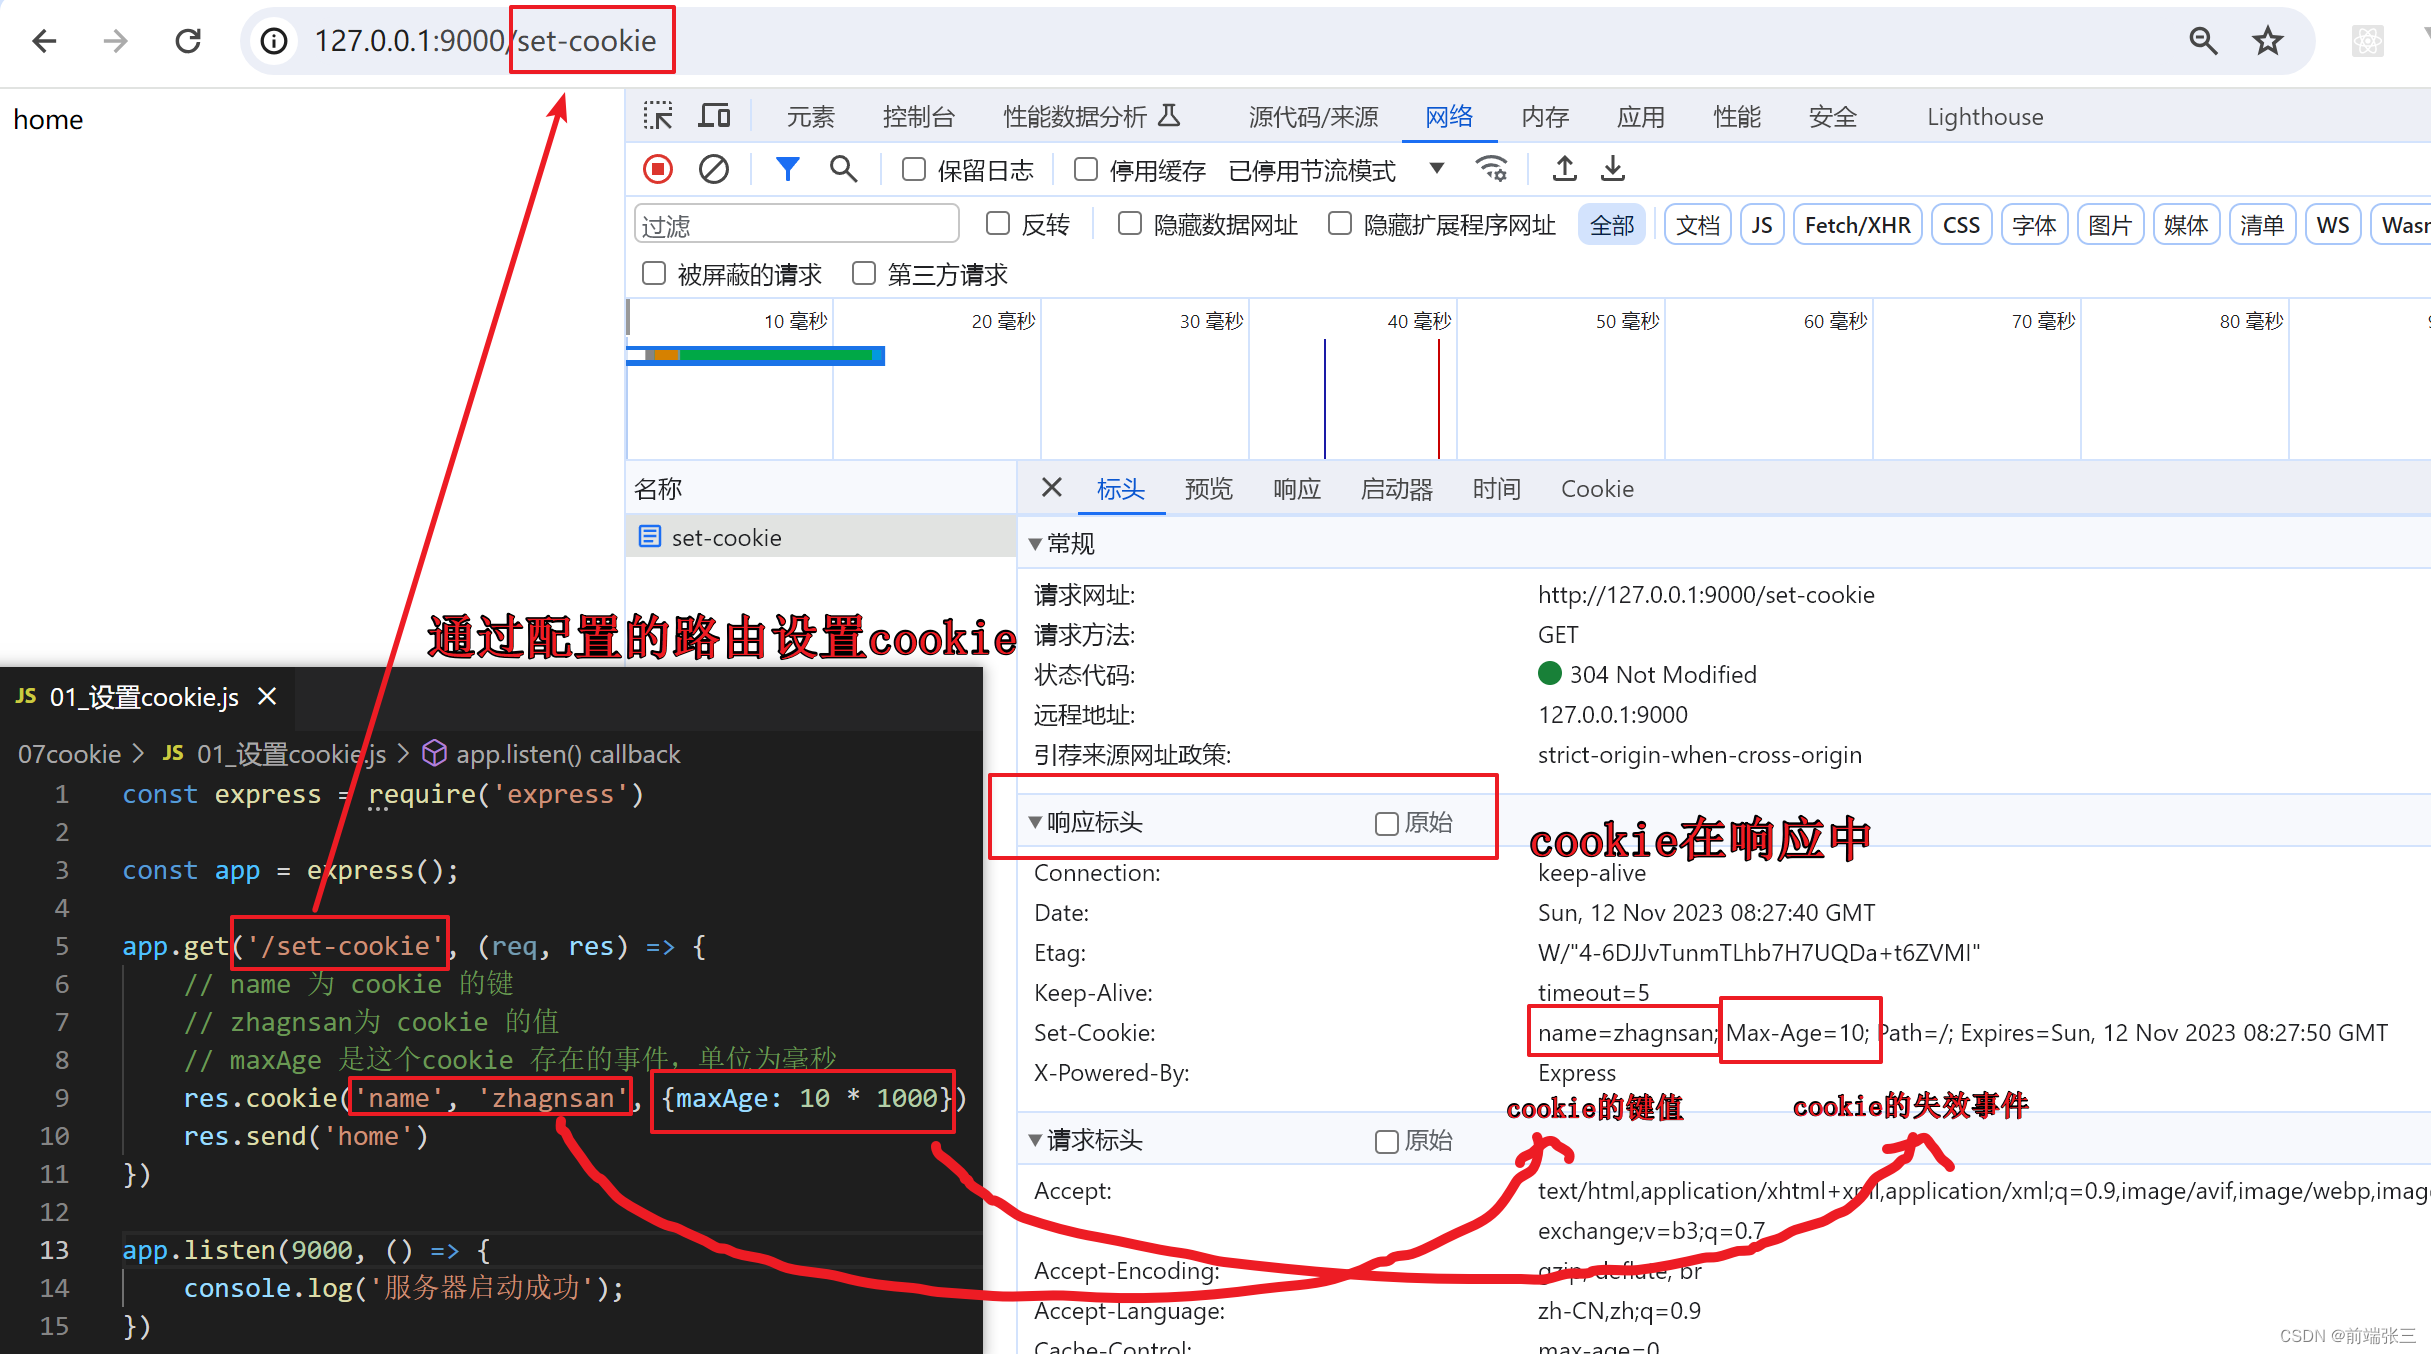Click the browser back arrow
Screen dimensions: 2431x1354
click(x=44, y=41)
